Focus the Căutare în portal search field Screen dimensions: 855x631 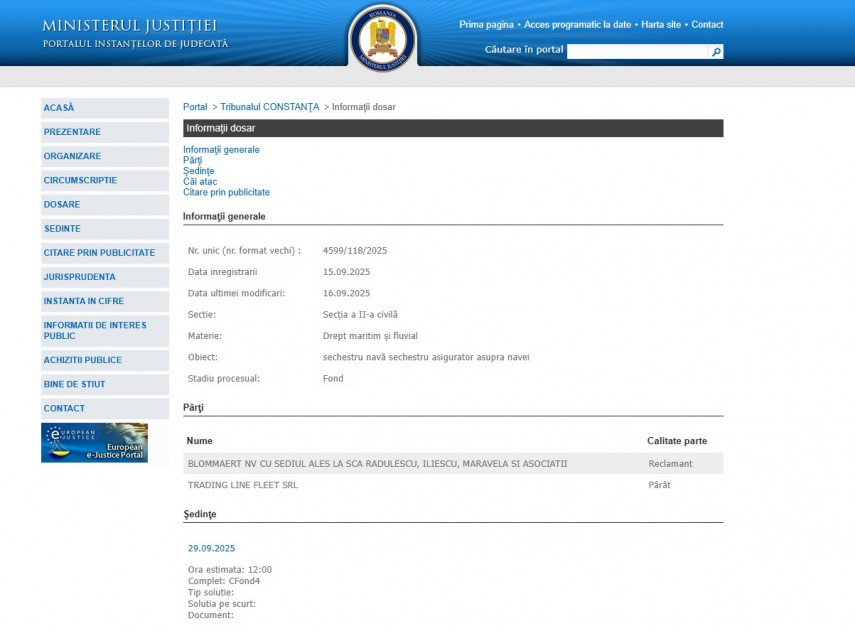tap(637, 51)
